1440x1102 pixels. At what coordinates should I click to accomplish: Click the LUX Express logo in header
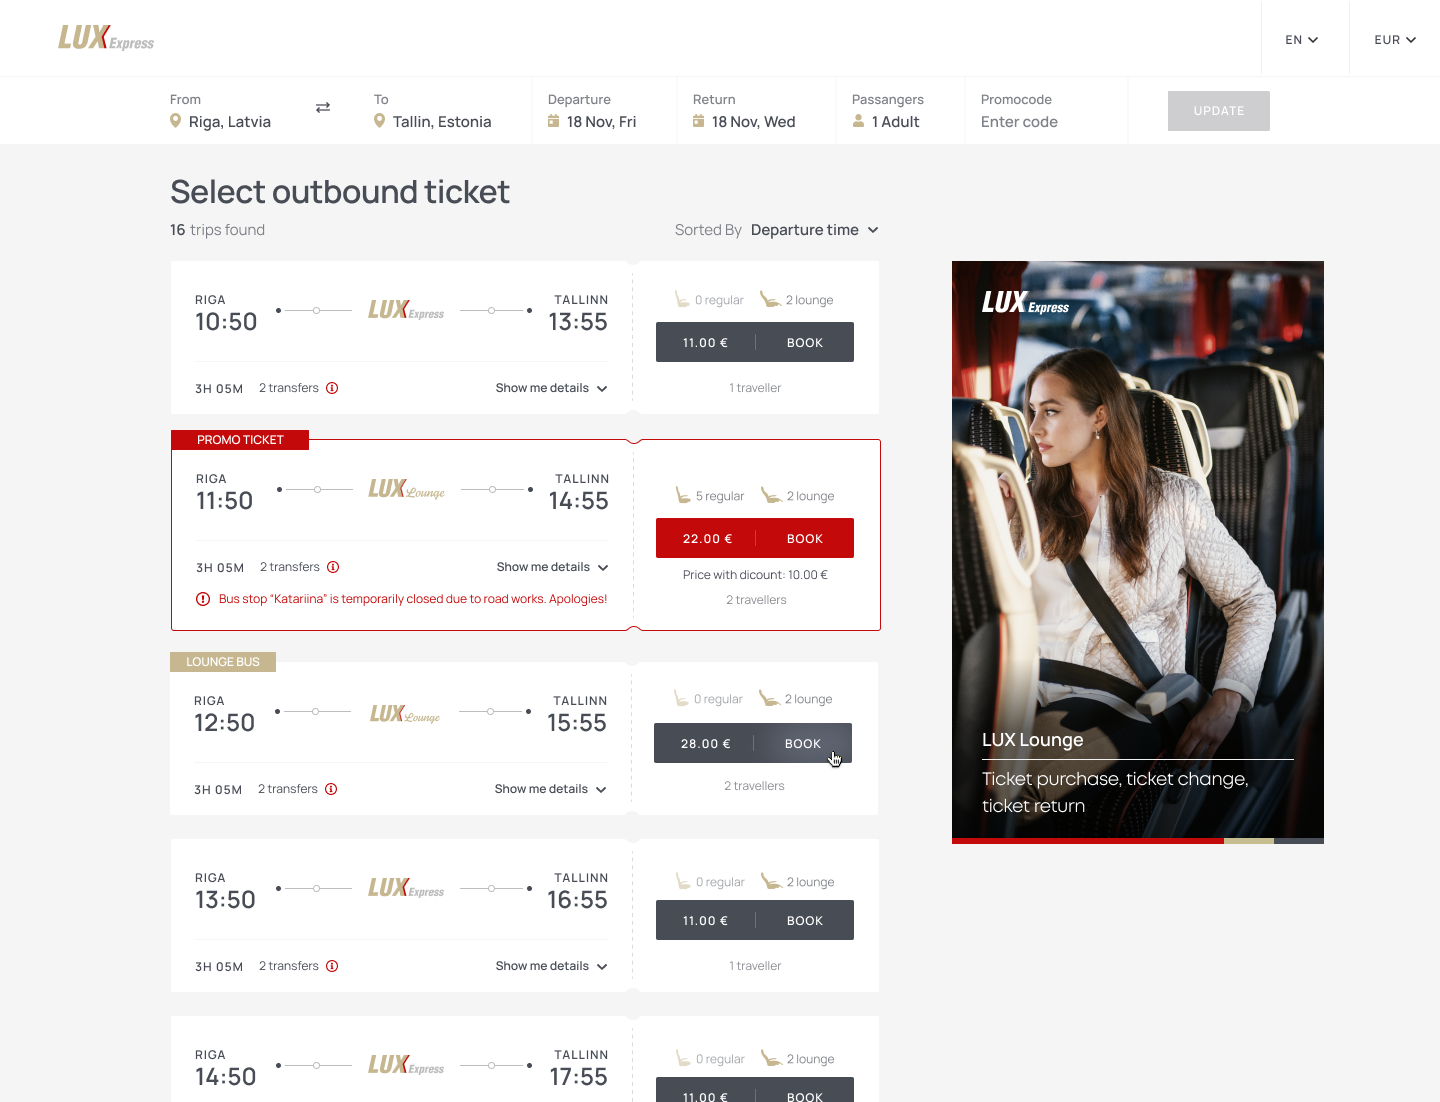point(106,38)
